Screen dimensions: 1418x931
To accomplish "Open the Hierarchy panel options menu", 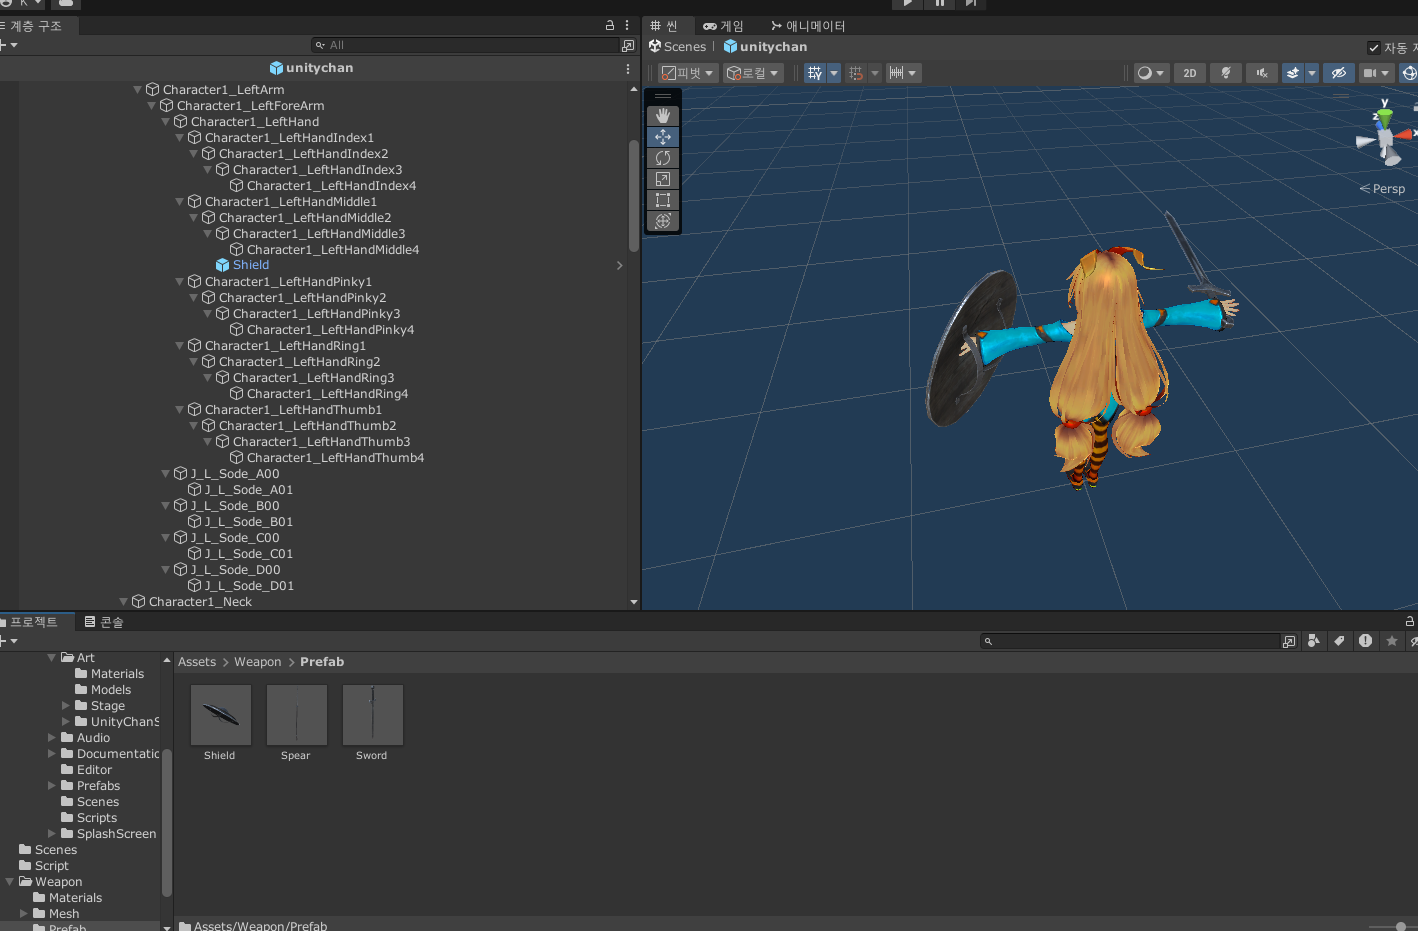I will pos(627,25).
